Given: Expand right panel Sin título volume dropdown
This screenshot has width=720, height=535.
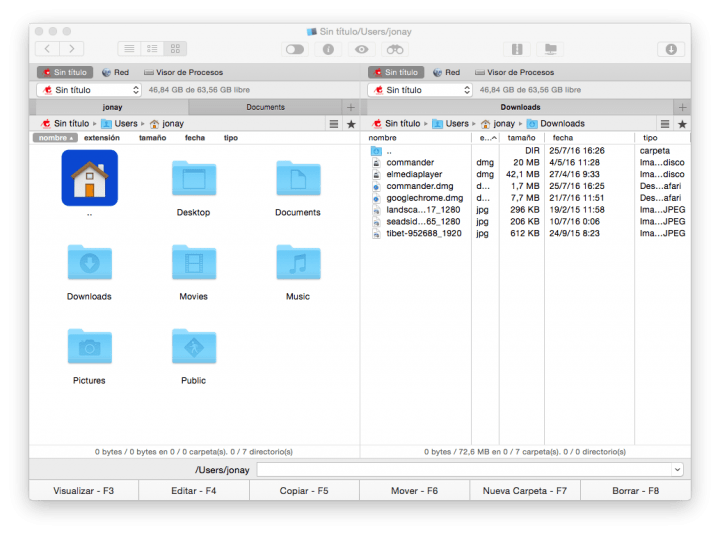Looking at the screenshot, I should click(420, 90).
